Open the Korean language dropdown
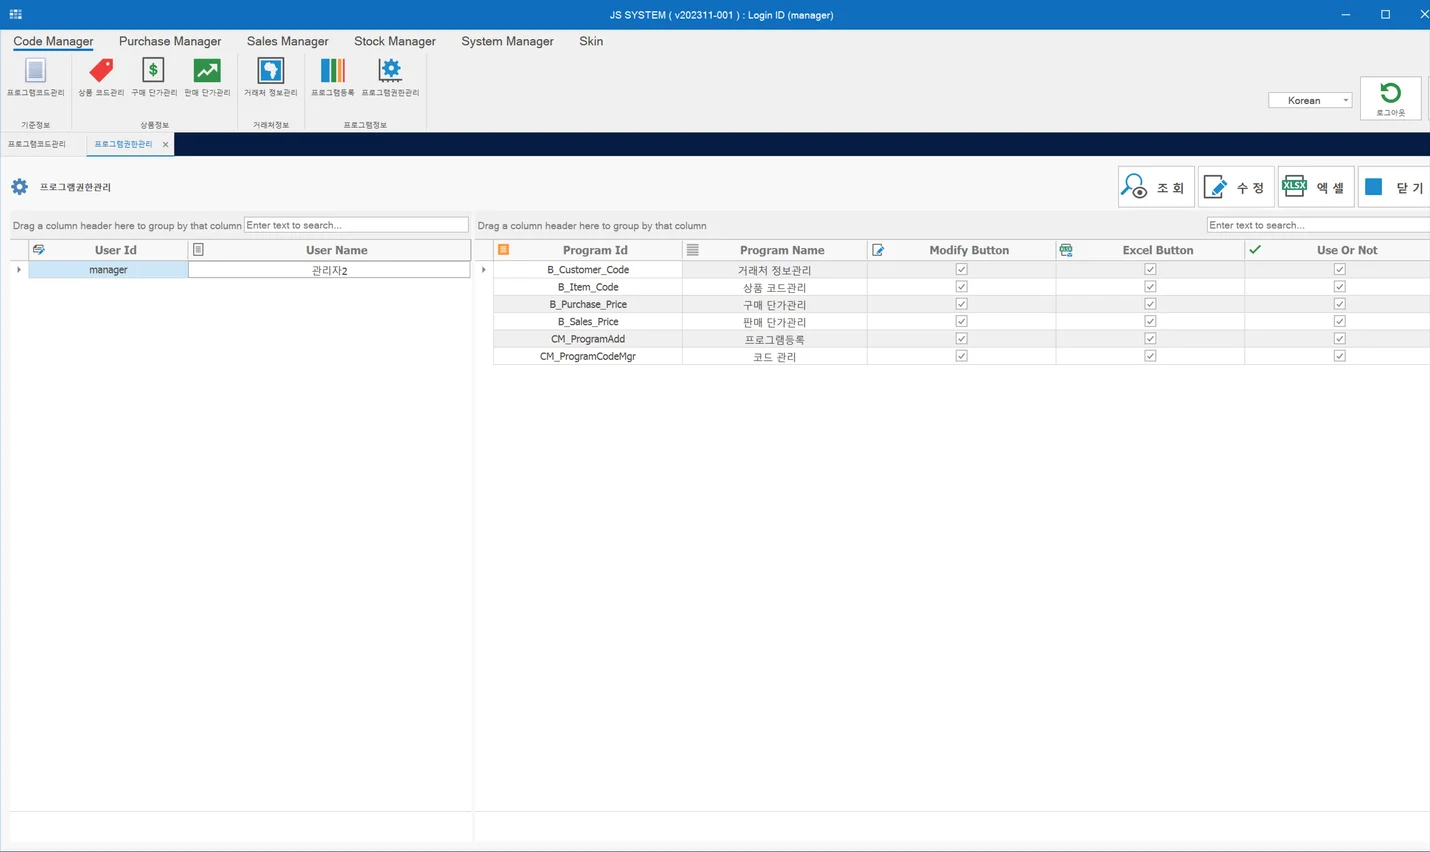This screenshot has height=852, width=1430. pos(1310,100)
